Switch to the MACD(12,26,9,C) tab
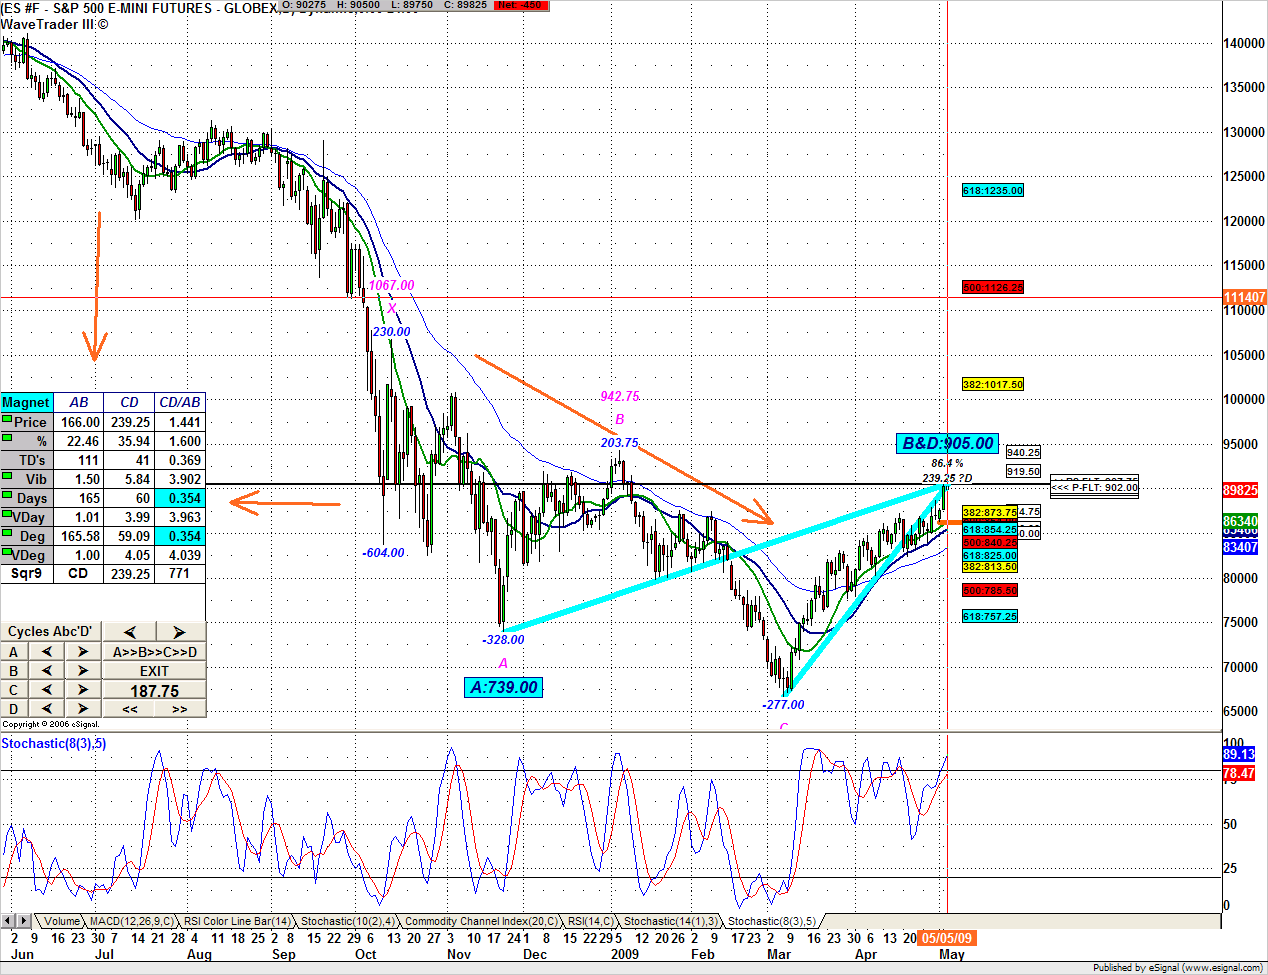This screenshot has width=1268, height=975. click(x=132, y=922)
